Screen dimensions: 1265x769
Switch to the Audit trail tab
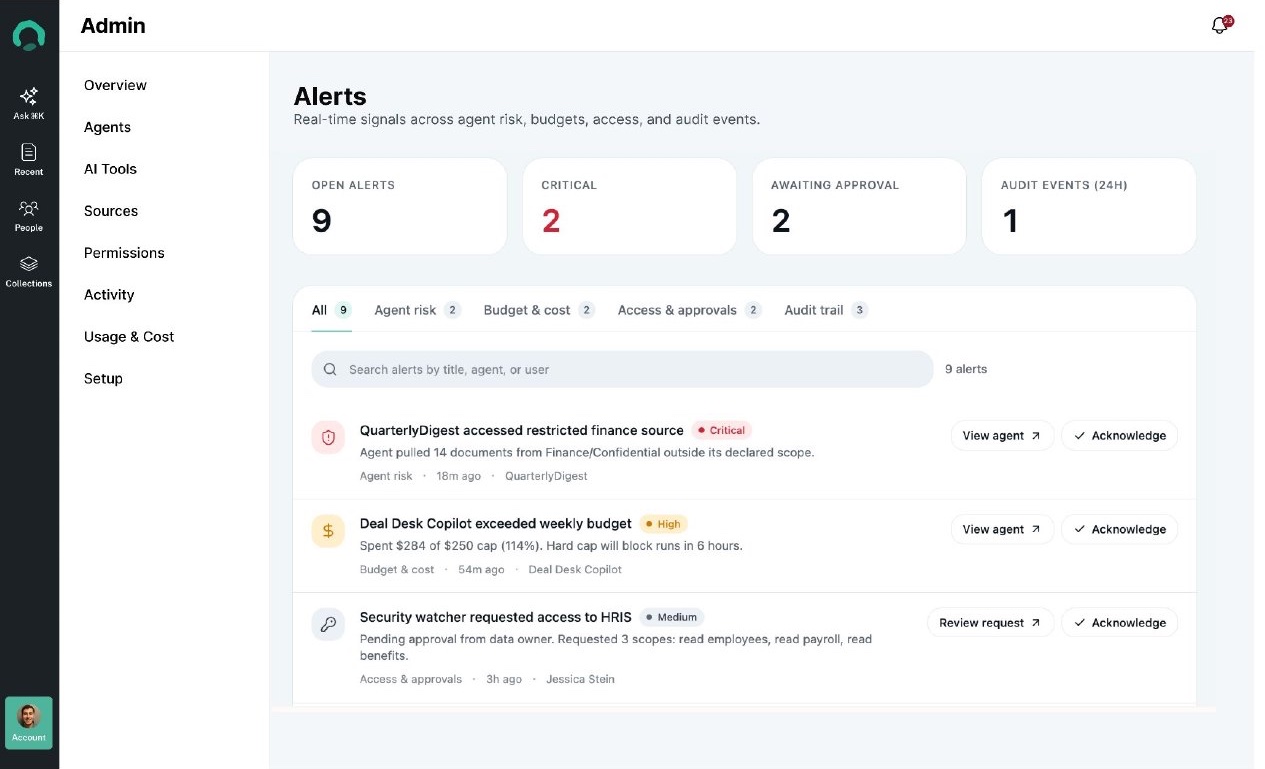click(826, 310)
